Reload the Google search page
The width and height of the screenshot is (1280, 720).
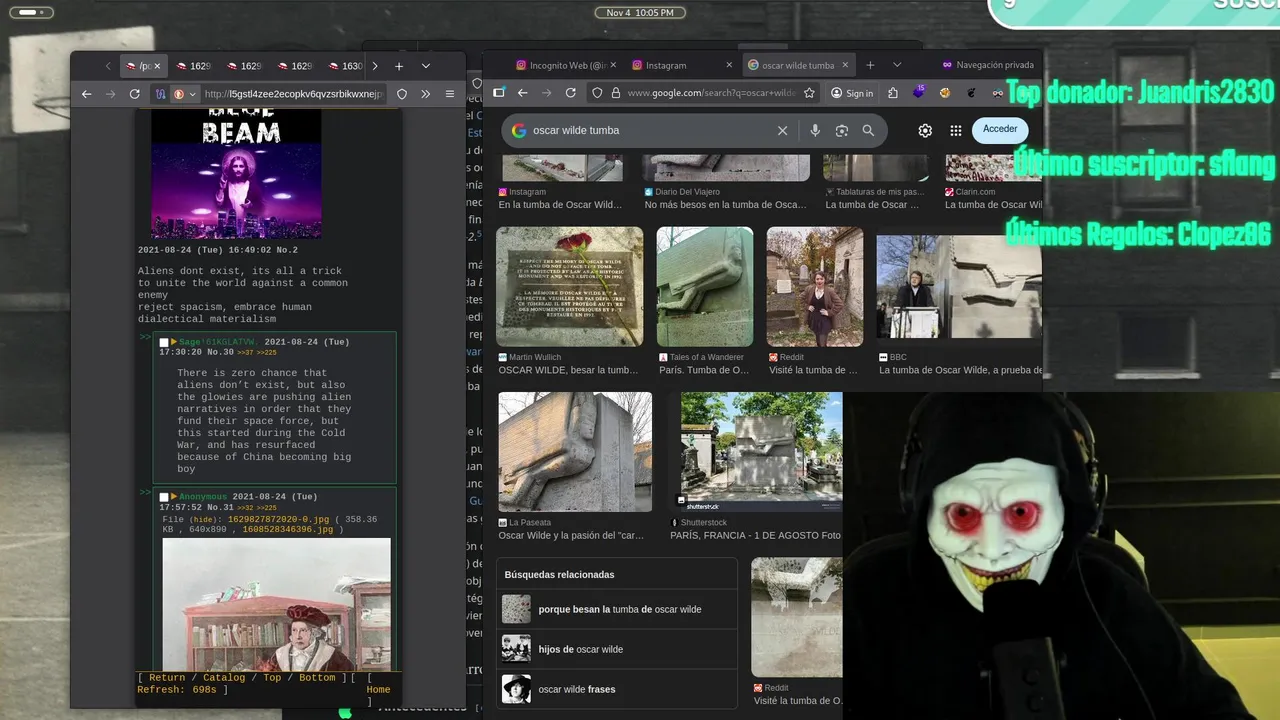click(x=570, y=93)
